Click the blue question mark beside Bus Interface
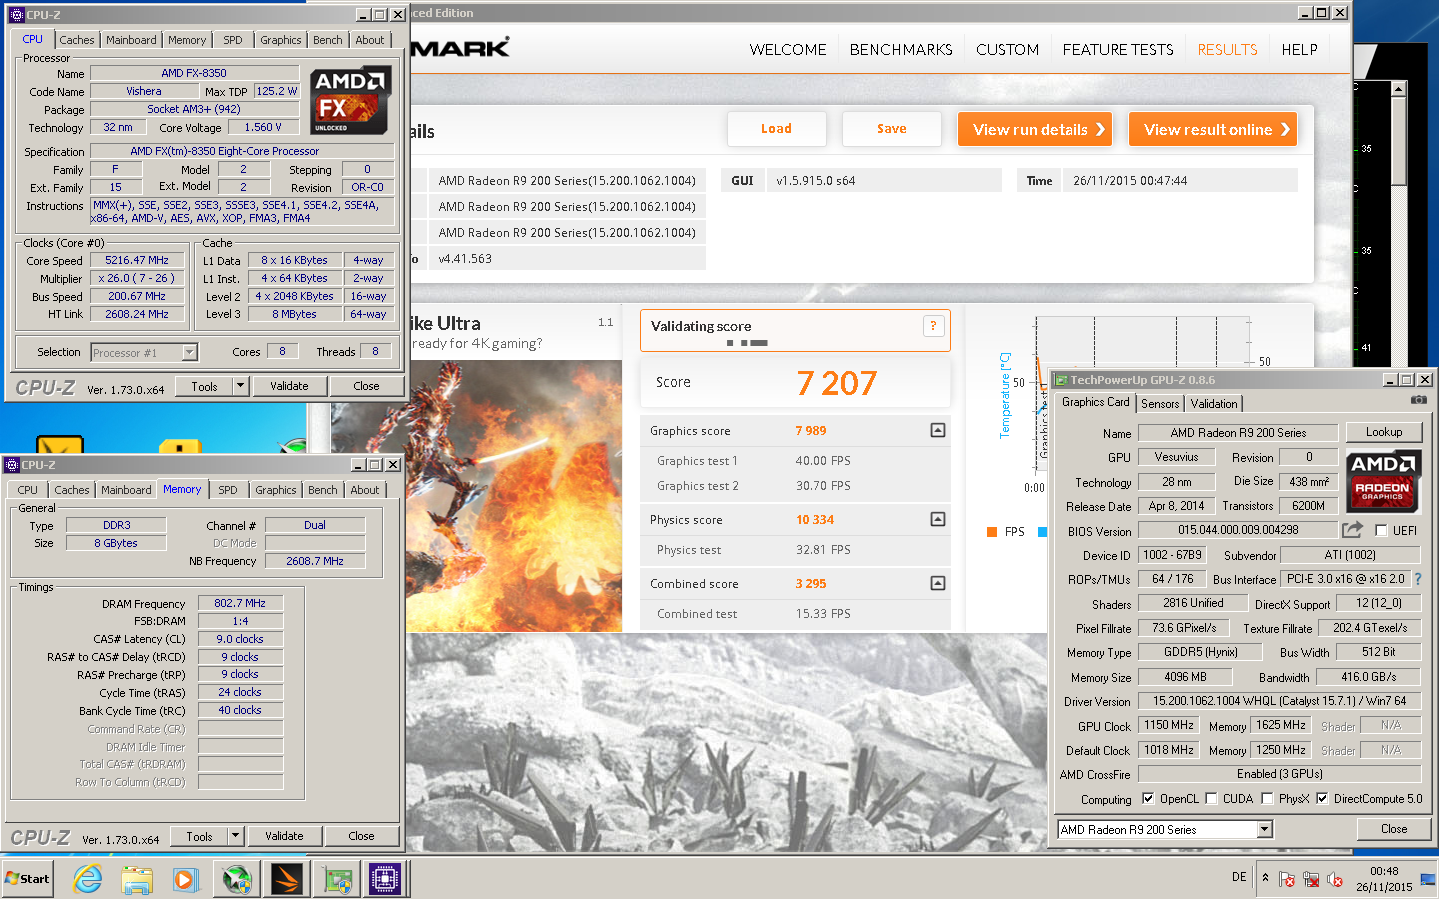The width and height of the screenshot is (1439, 899). pos(1417,579)
